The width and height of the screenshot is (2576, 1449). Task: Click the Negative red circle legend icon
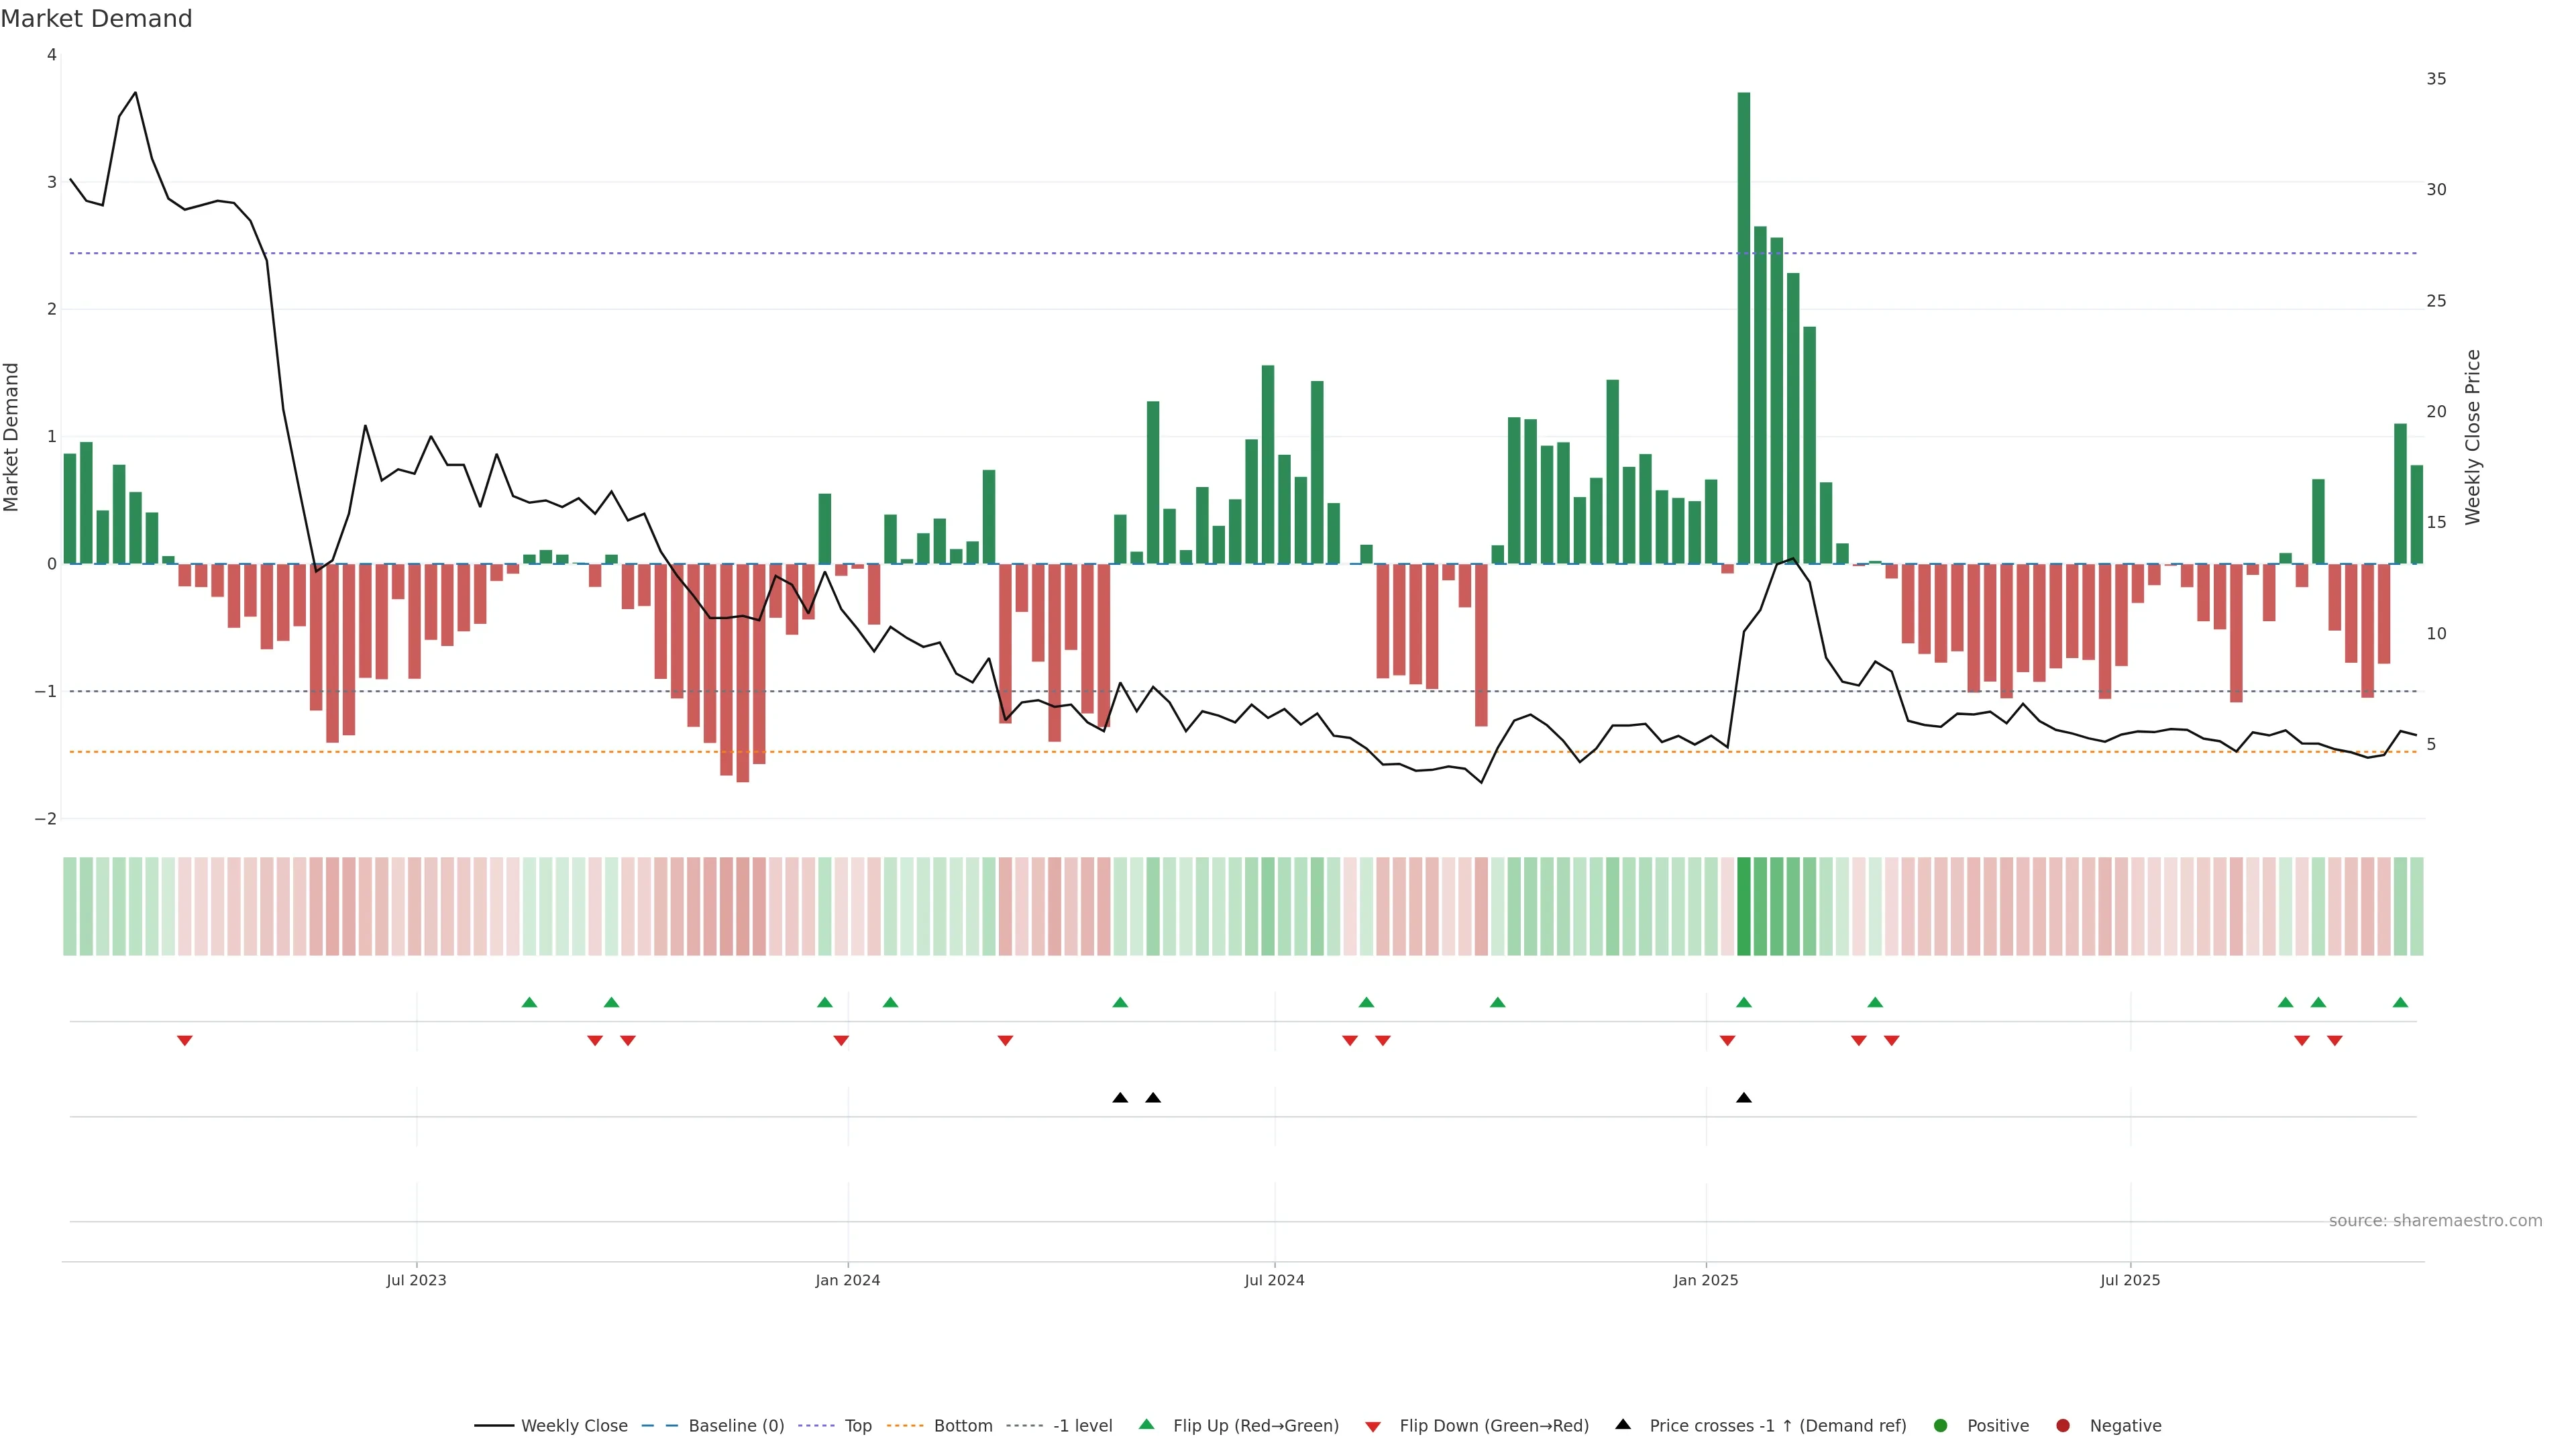[x=2063, y=1426]
